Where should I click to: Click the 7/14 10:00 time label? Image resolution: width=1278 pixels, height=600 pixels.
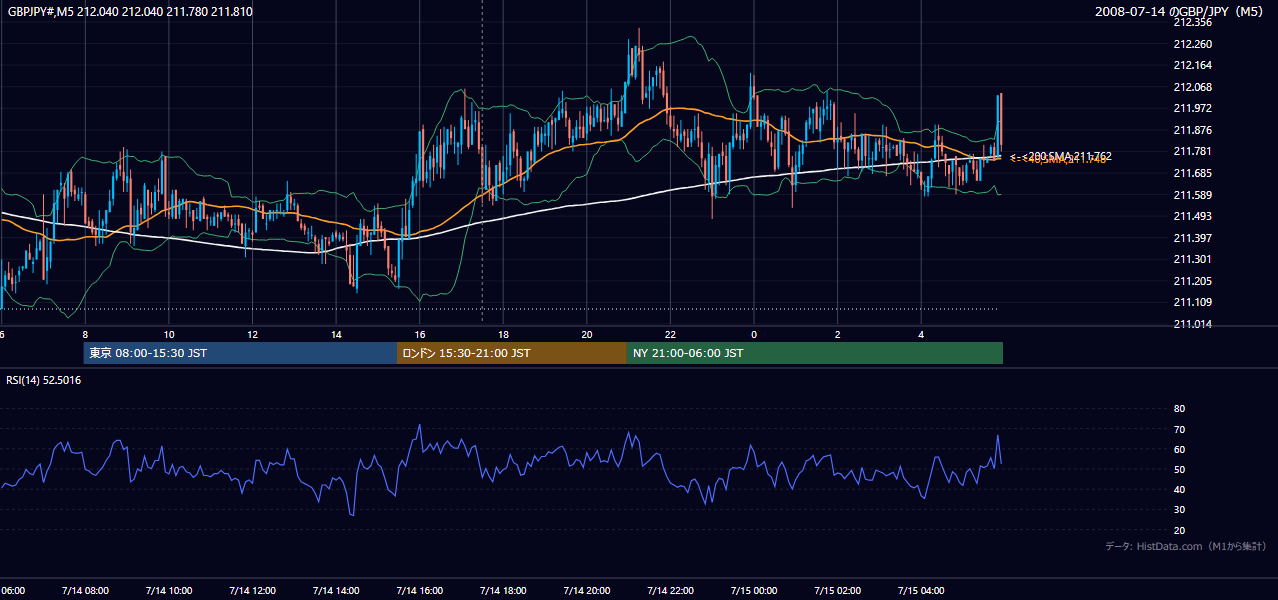(169, 591)
